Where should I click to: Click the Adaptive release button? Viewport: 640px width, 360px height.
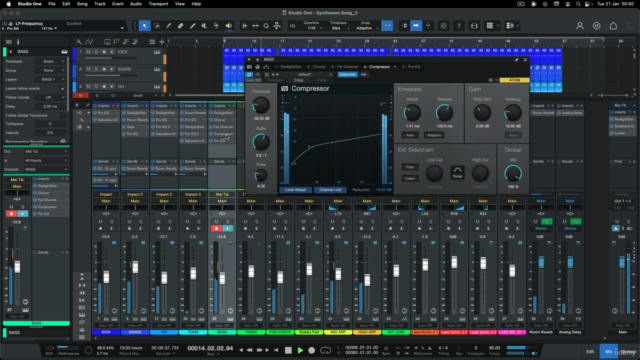coord(434,135)
